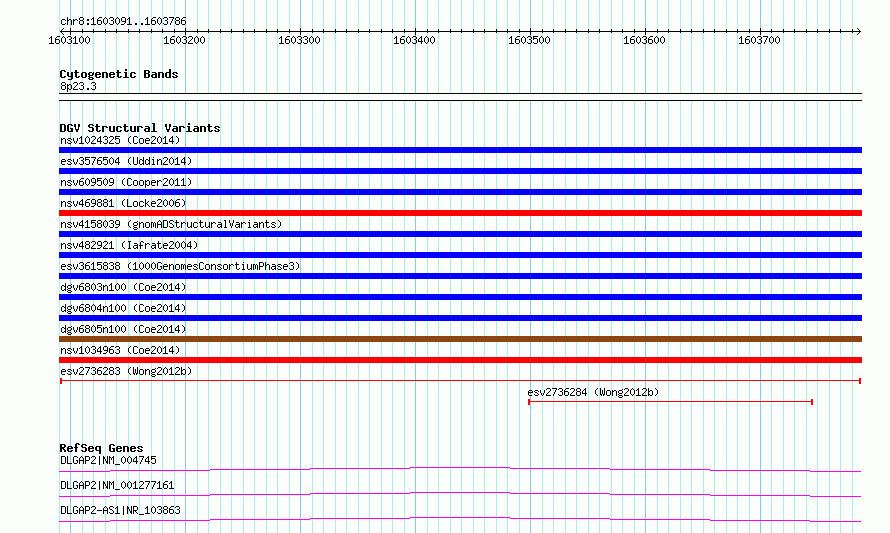
Task: Click the Cytogenetic Bands track header
Action: coord(119,74)
